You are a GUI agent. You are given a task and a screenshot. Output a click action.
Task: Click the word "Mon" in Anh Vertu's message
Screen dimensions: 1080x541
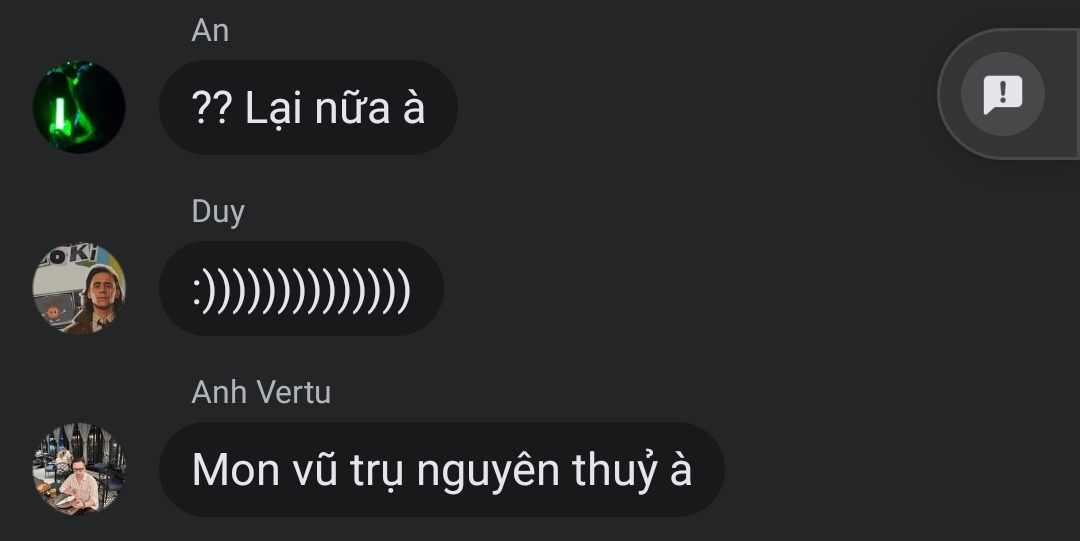pos(236,470)
